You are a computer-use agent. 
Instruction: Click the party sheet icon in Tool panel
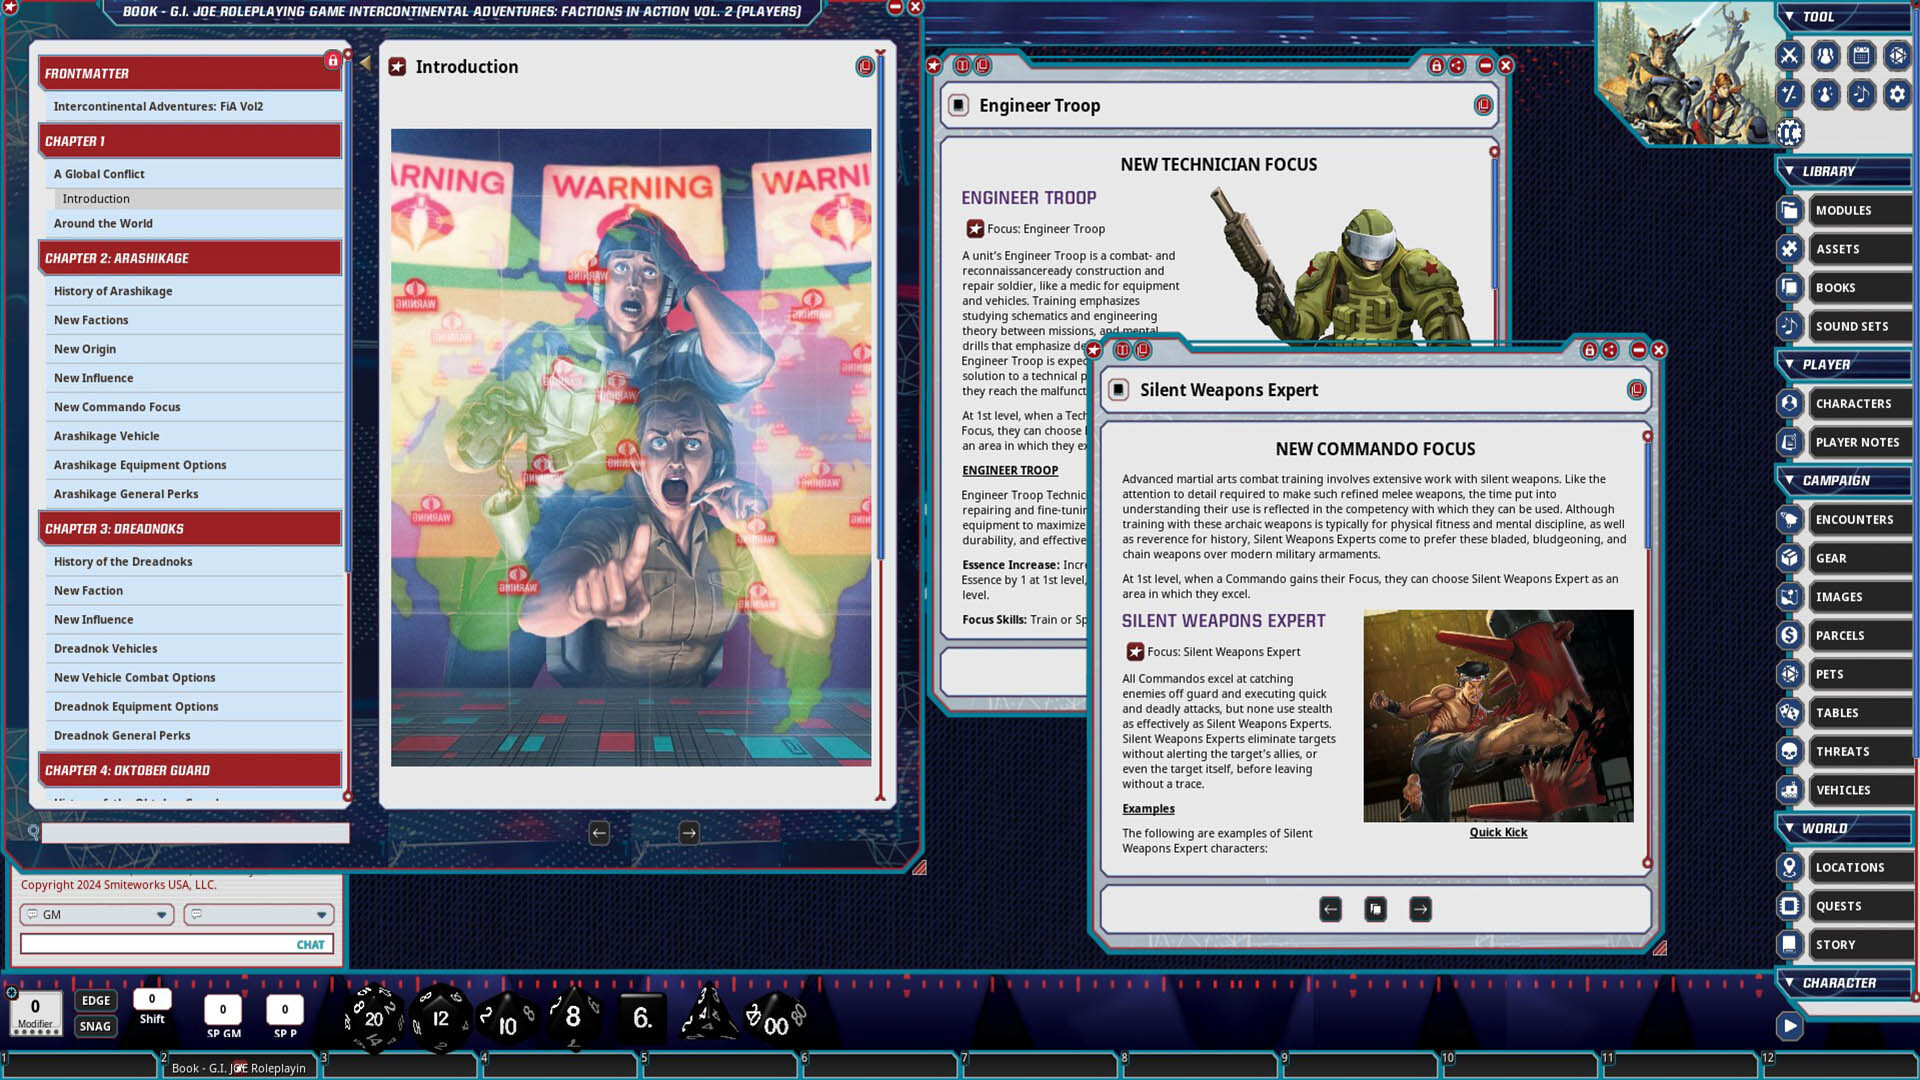pos(1827,55)
